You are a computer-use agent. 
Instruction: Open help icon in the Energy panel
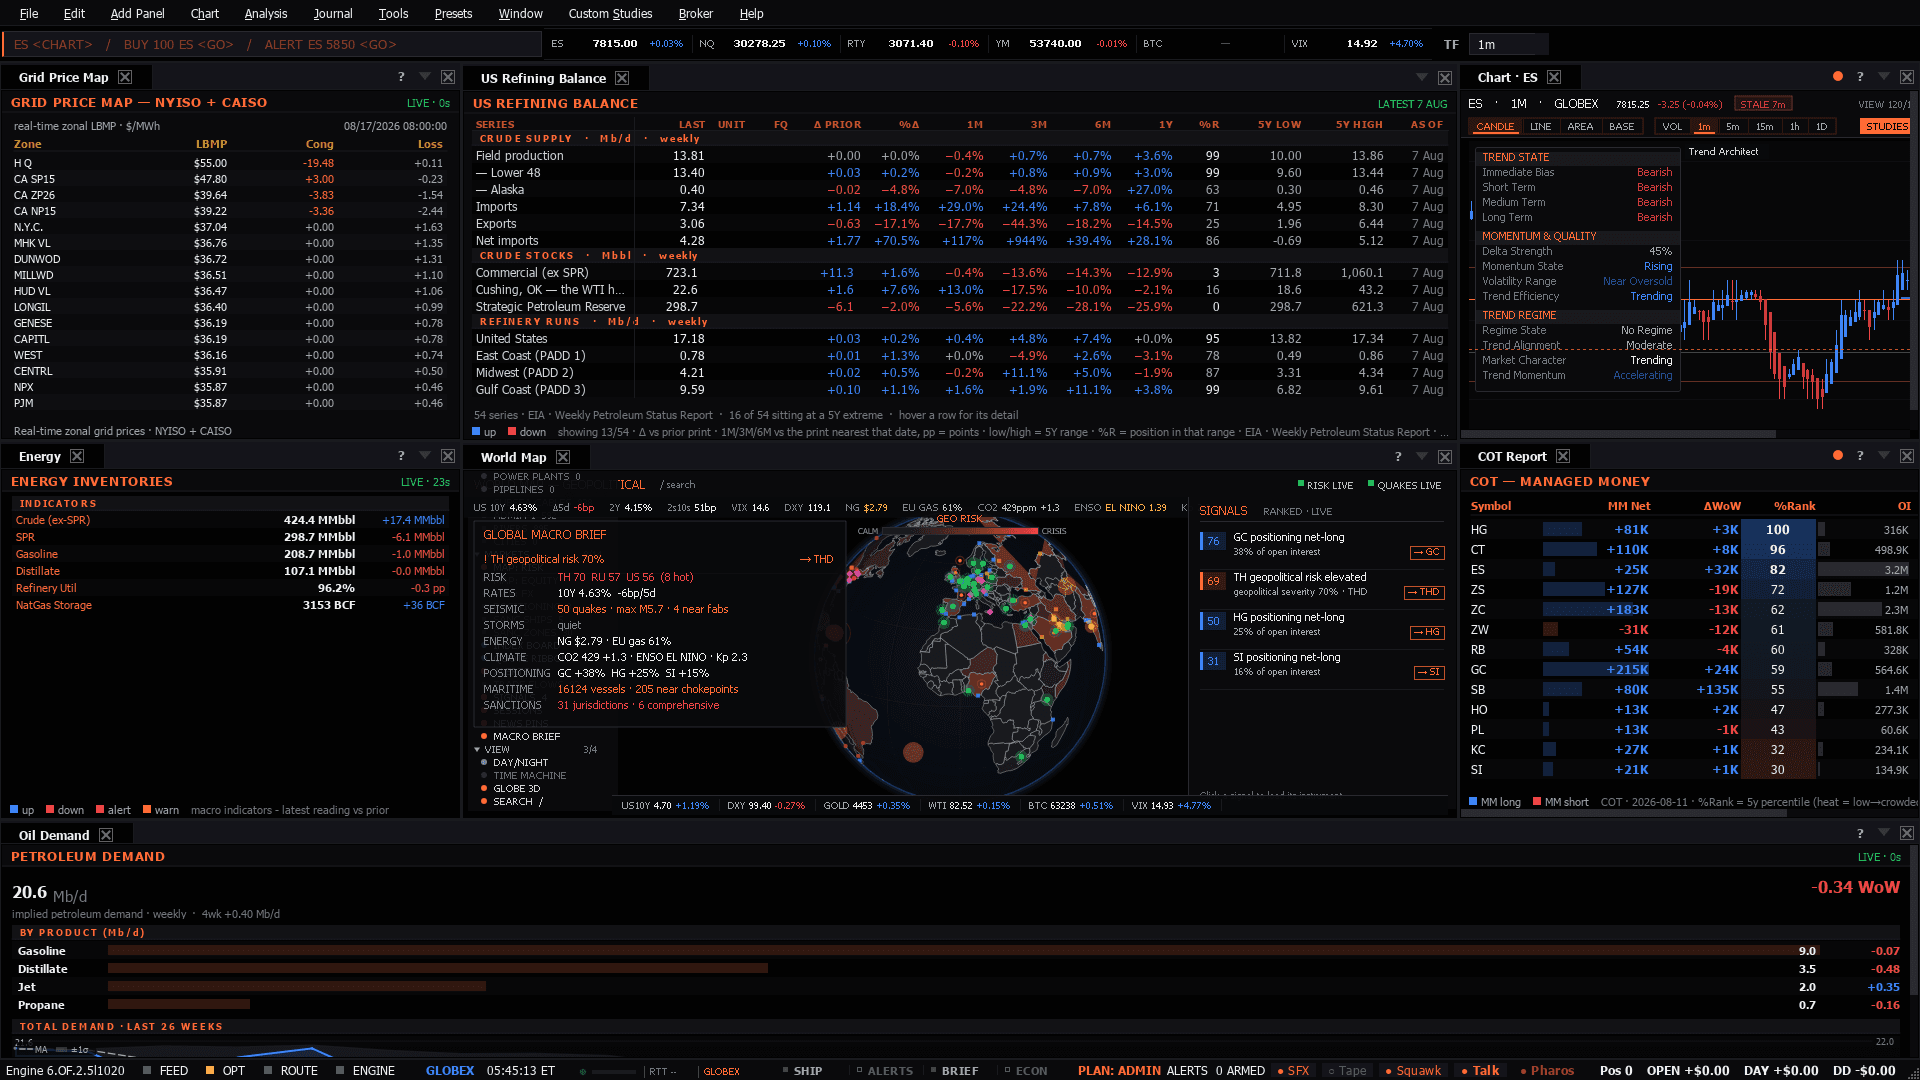tap(401, 456)
